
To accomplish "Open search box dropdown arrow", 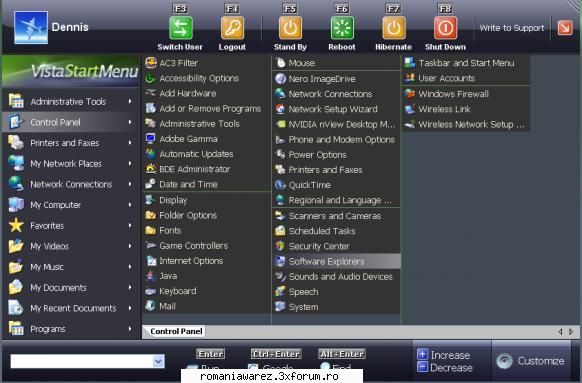I will pos(158,361).
